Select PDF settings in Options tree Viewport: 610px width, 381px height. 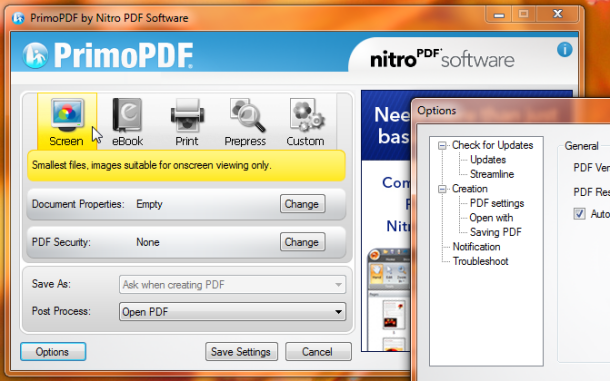point(496,203)
